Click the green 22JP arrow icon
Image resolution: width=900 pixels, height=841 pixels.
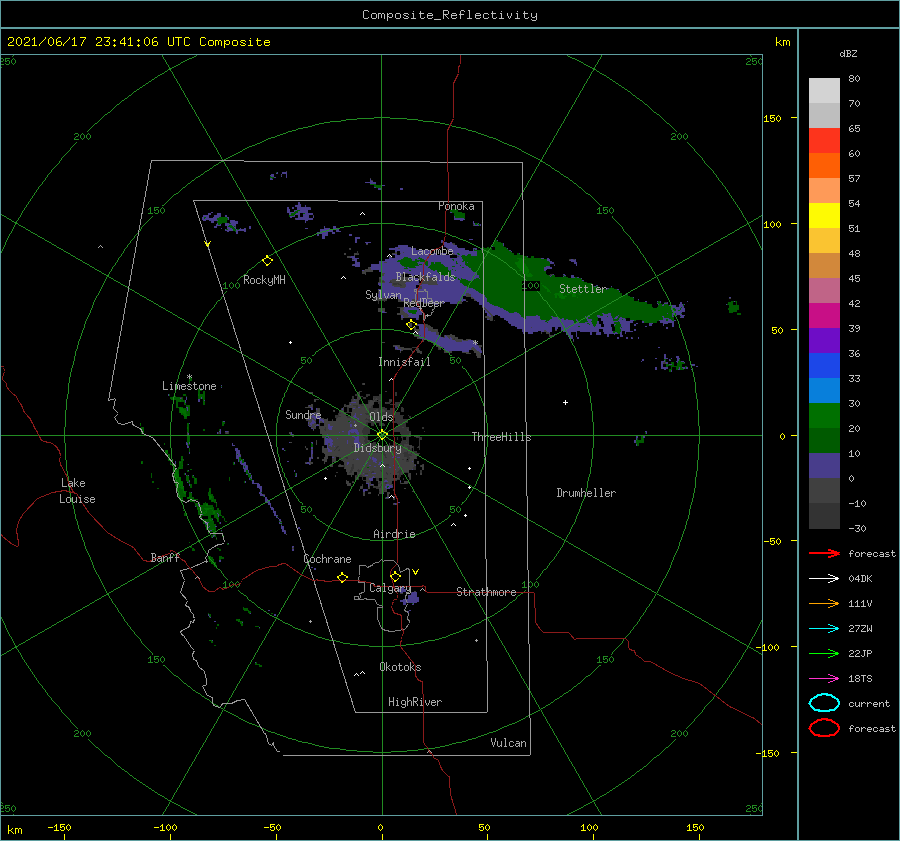(824, 653)
